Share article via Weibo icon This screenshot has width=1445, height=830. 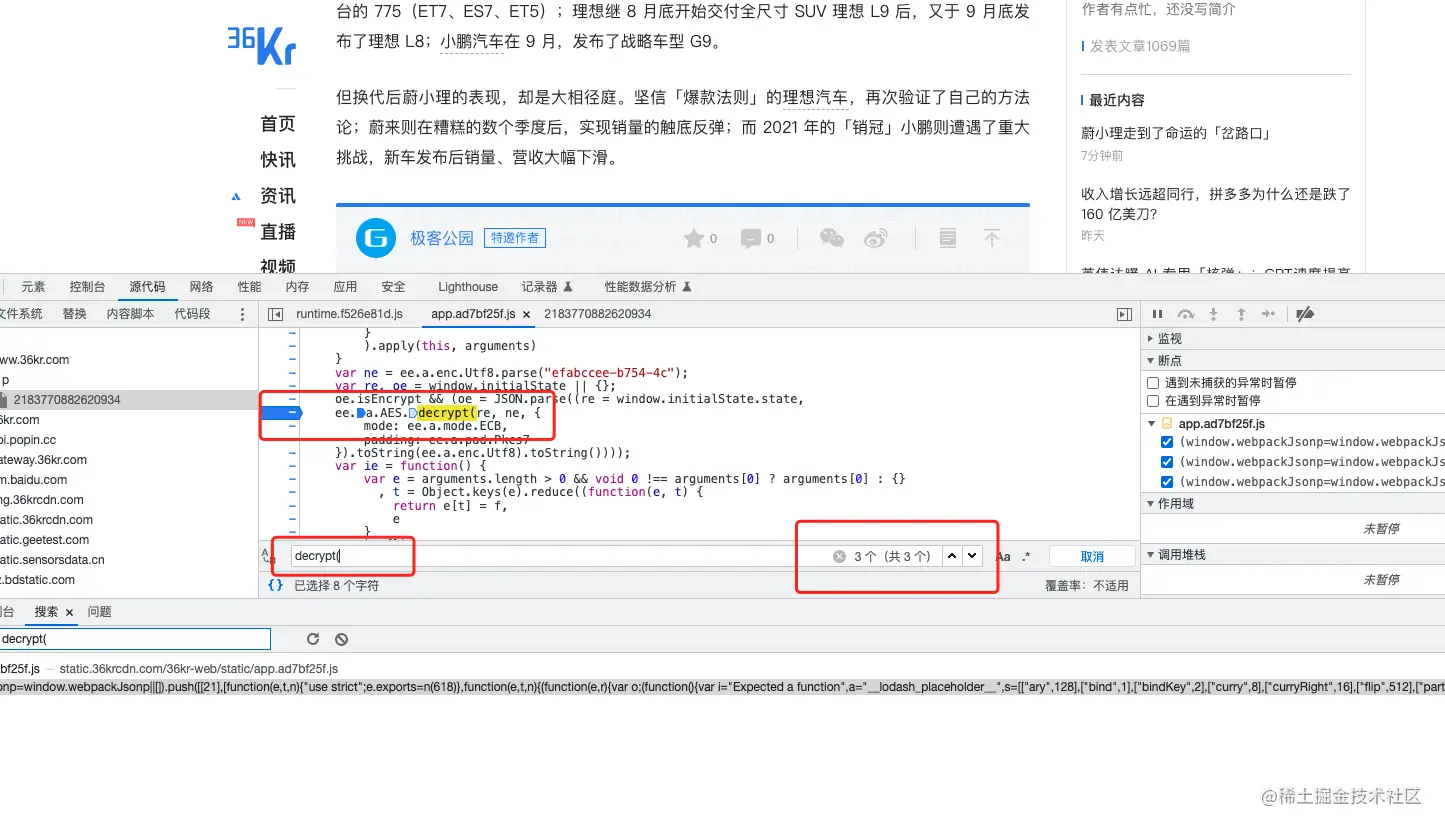tap(876, 238)
